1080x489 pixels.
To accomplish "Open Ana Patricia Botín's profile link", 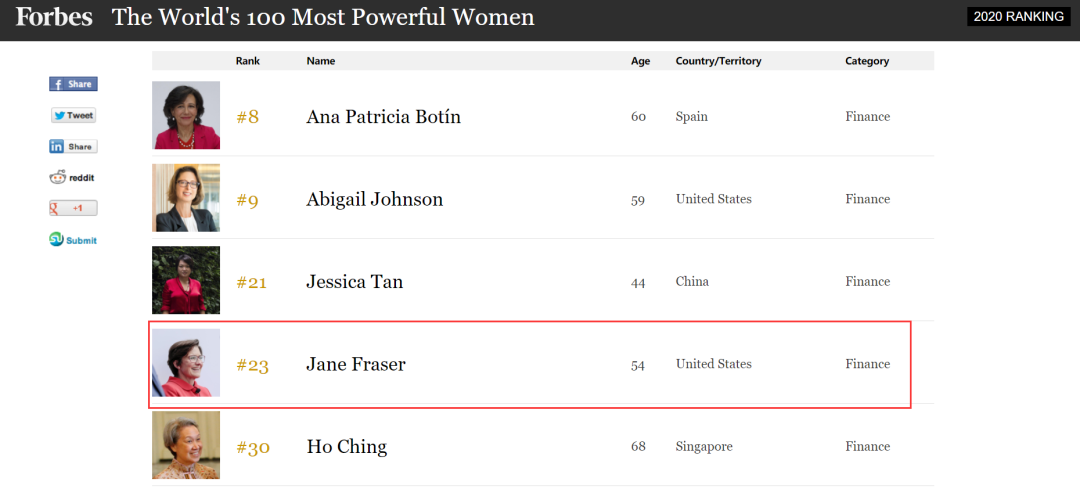I will coord(383,117).
